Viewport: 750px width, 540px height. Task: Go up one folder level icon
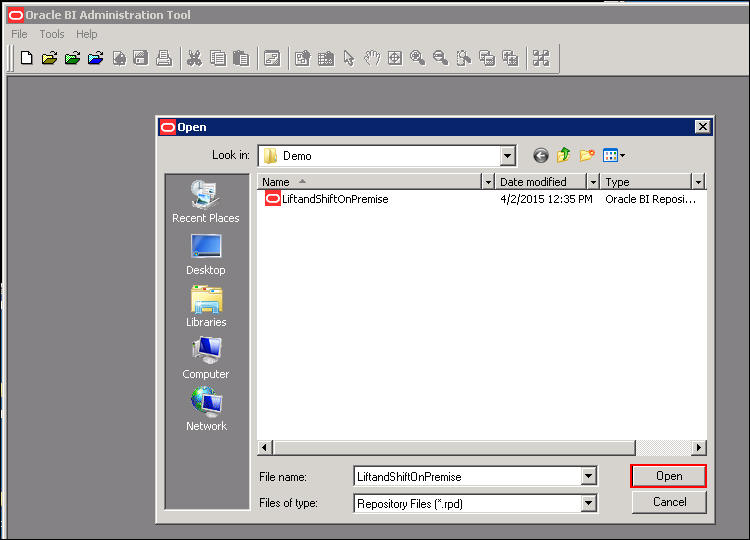[563, 155]
